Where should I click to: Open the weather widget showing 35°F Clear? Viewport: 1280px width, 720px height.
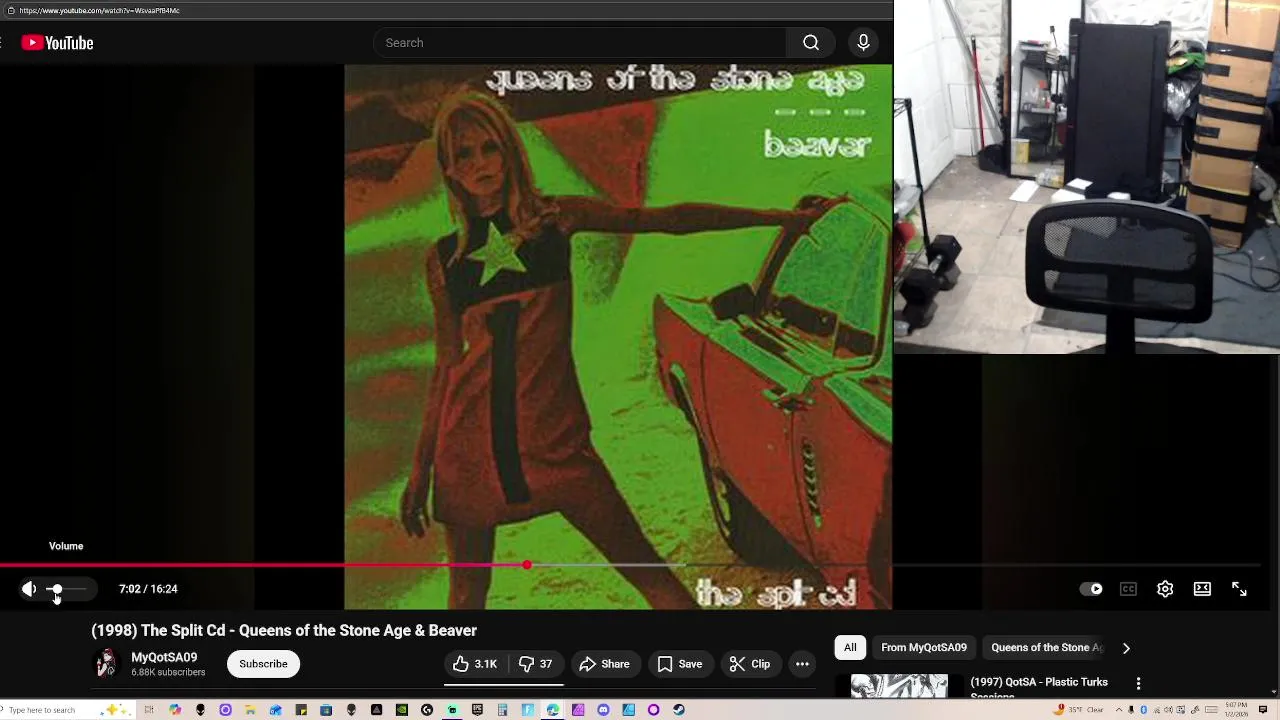1079,709
